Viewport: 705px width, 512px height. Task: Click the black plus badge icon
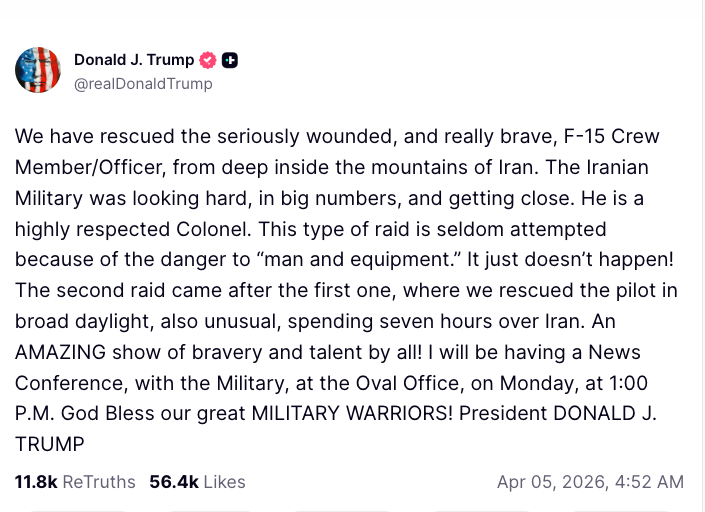(230, 60)
